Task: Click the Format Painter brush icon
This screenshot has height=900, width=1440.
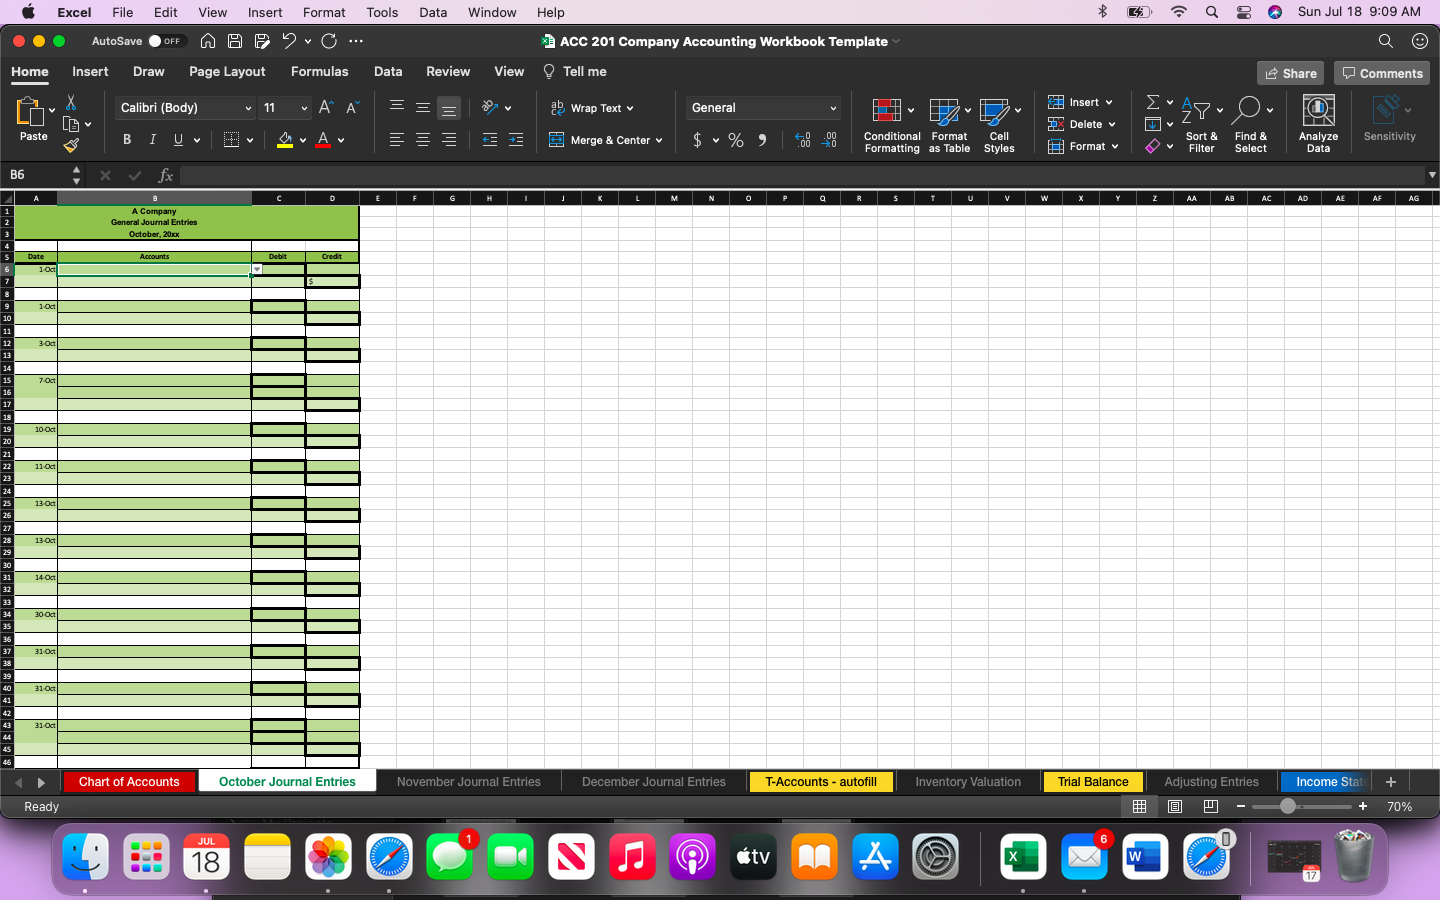Action: point(71,146)
